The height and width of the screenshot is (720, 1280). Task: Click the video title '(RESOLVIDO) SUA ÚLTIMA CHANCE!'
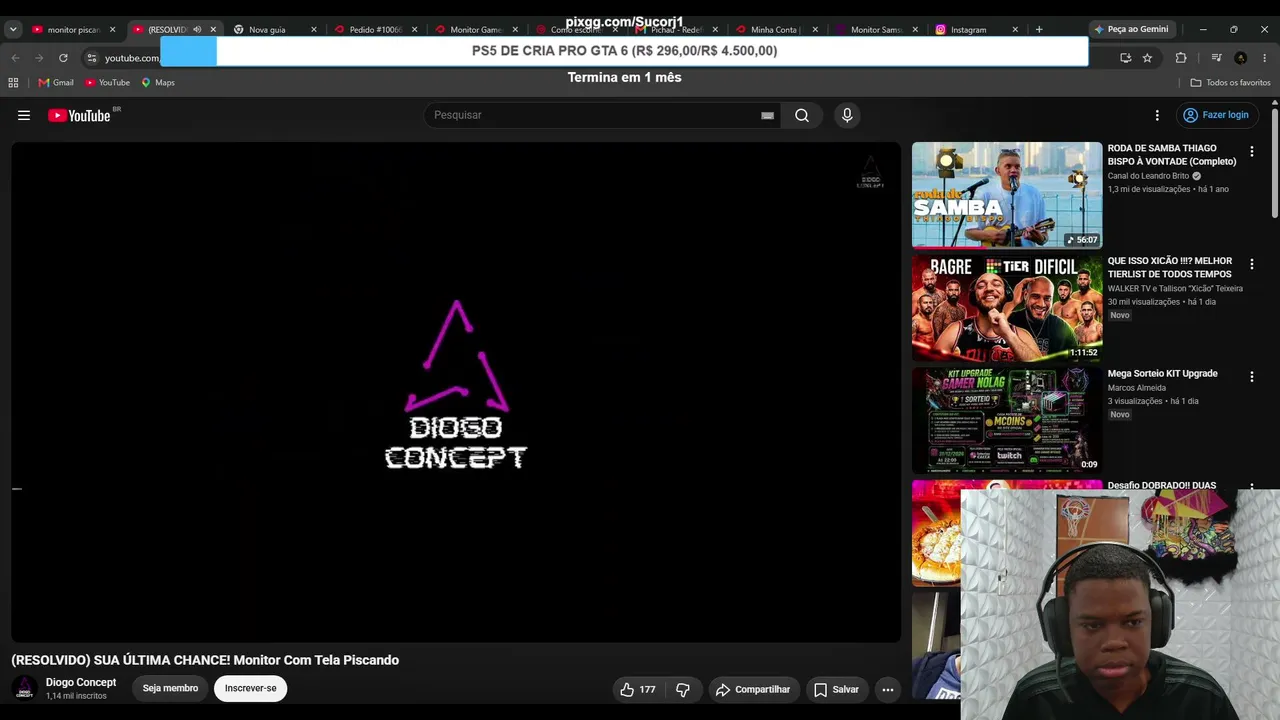tap(205, 660)
